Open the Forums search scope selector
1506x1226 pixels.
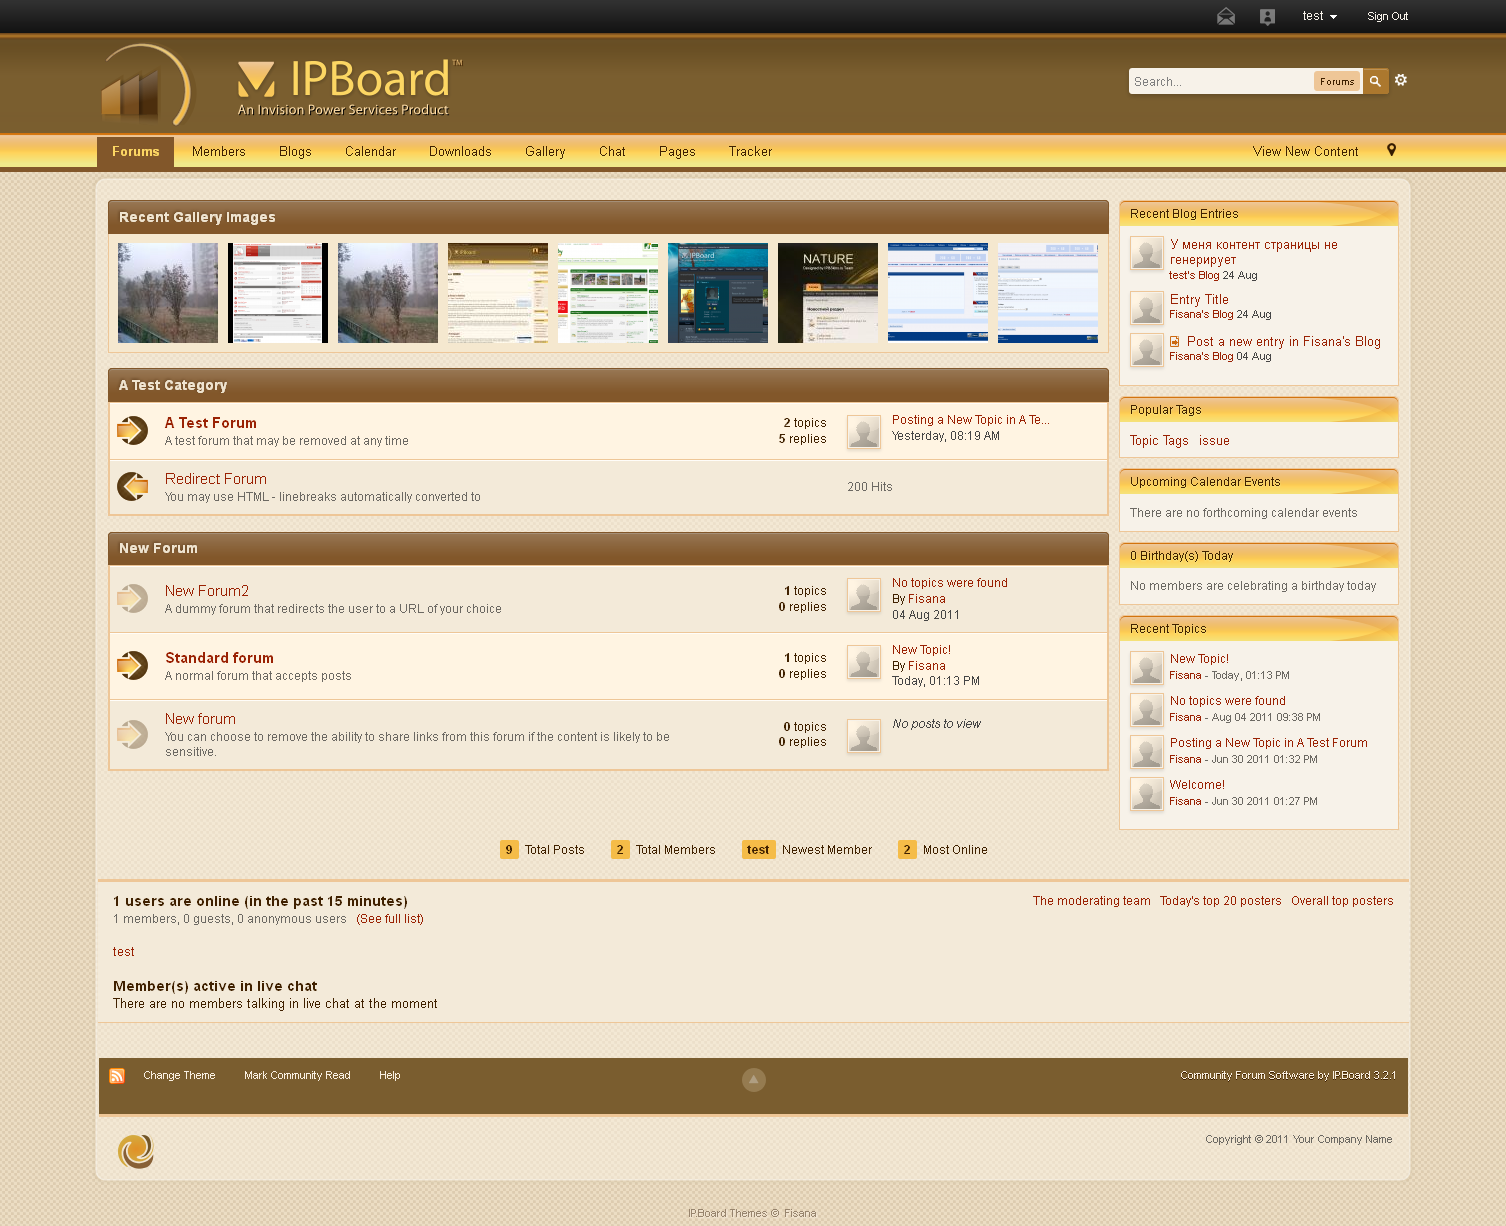click(1336, 81)
